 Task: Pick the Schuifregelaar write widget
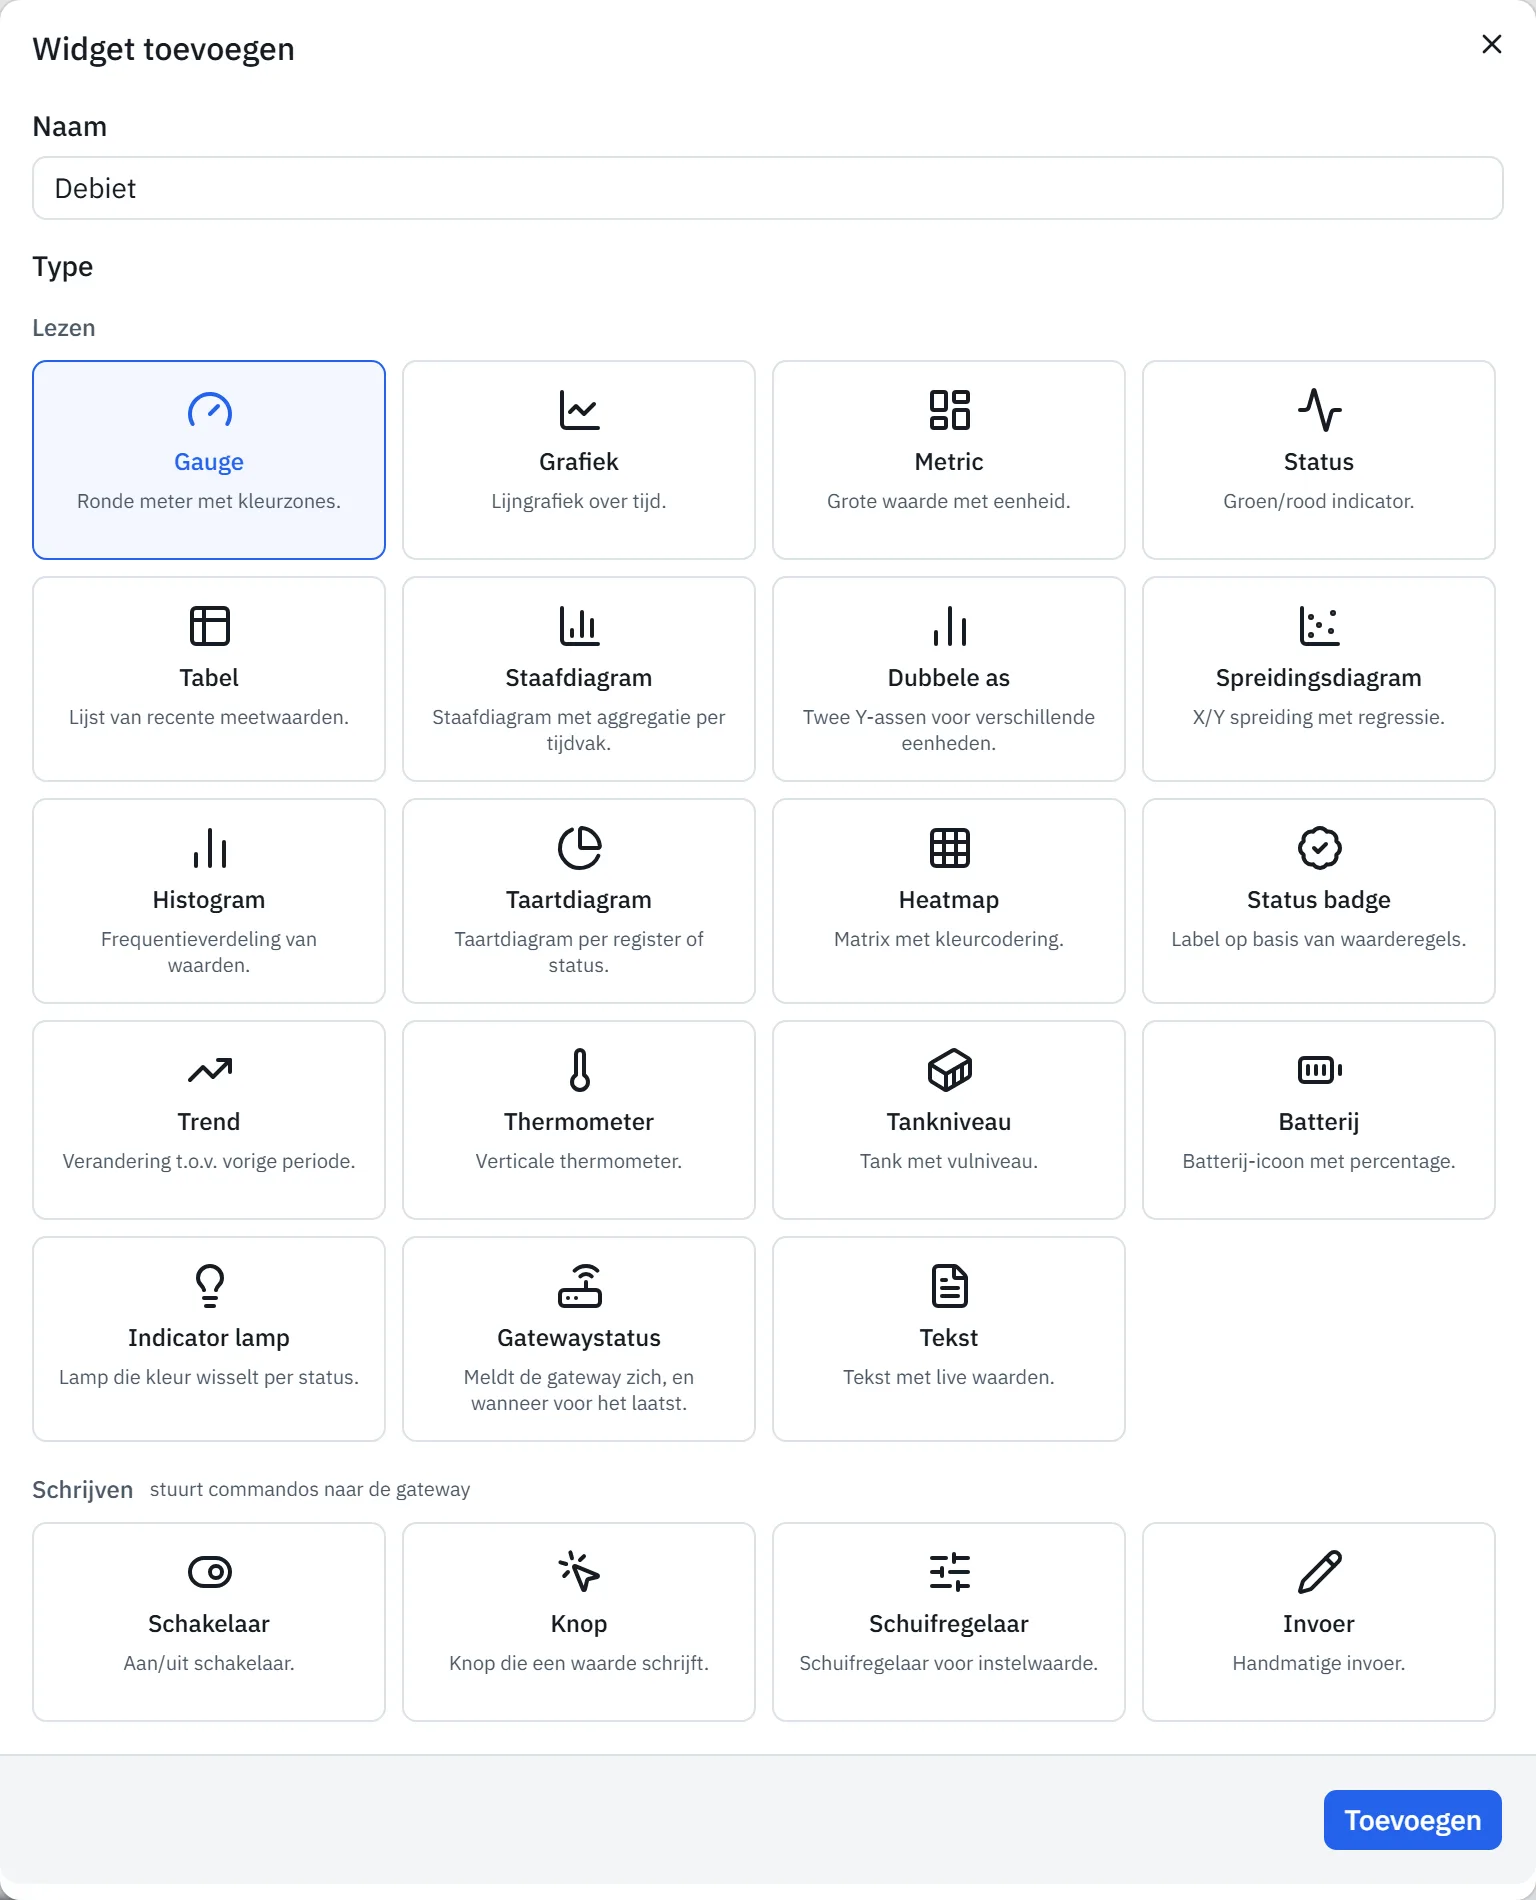click(949, 1622)
